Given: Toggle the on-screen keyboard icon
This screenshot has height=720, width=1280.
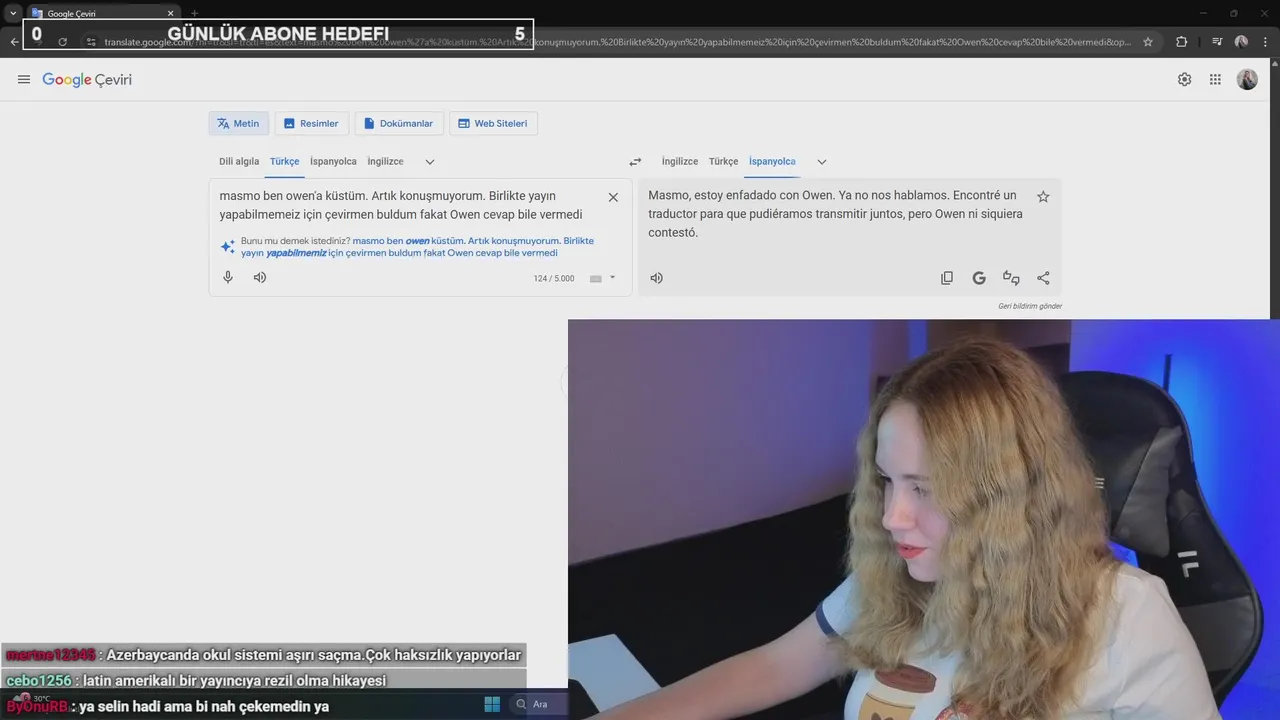Looking at the screenshot, I should 596,278.
